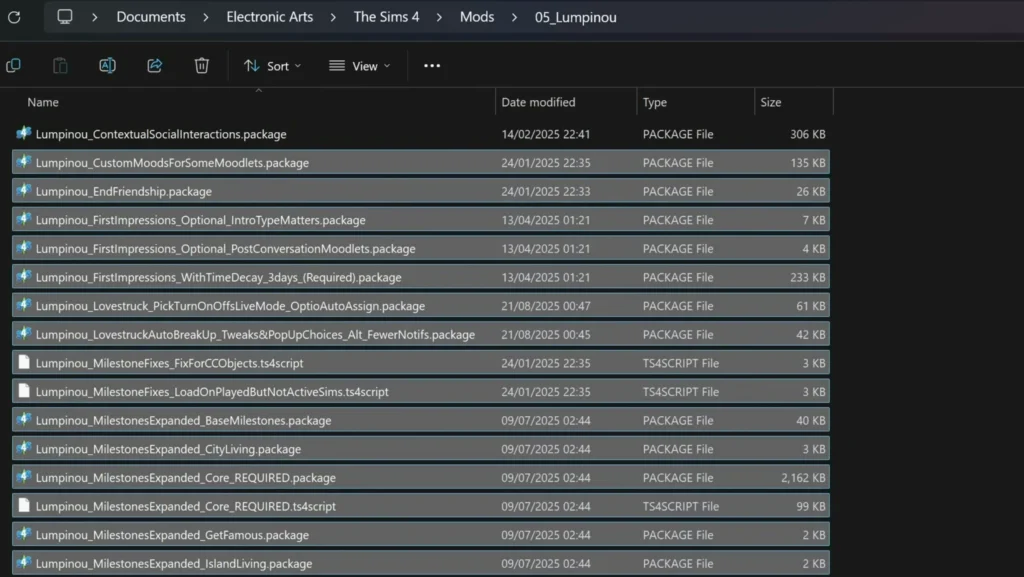This screenshot has width=1024, height=577.
Task: Select Lumpinou_ContextualSocialInteractions.package file
Action: [x=161, y=134]
